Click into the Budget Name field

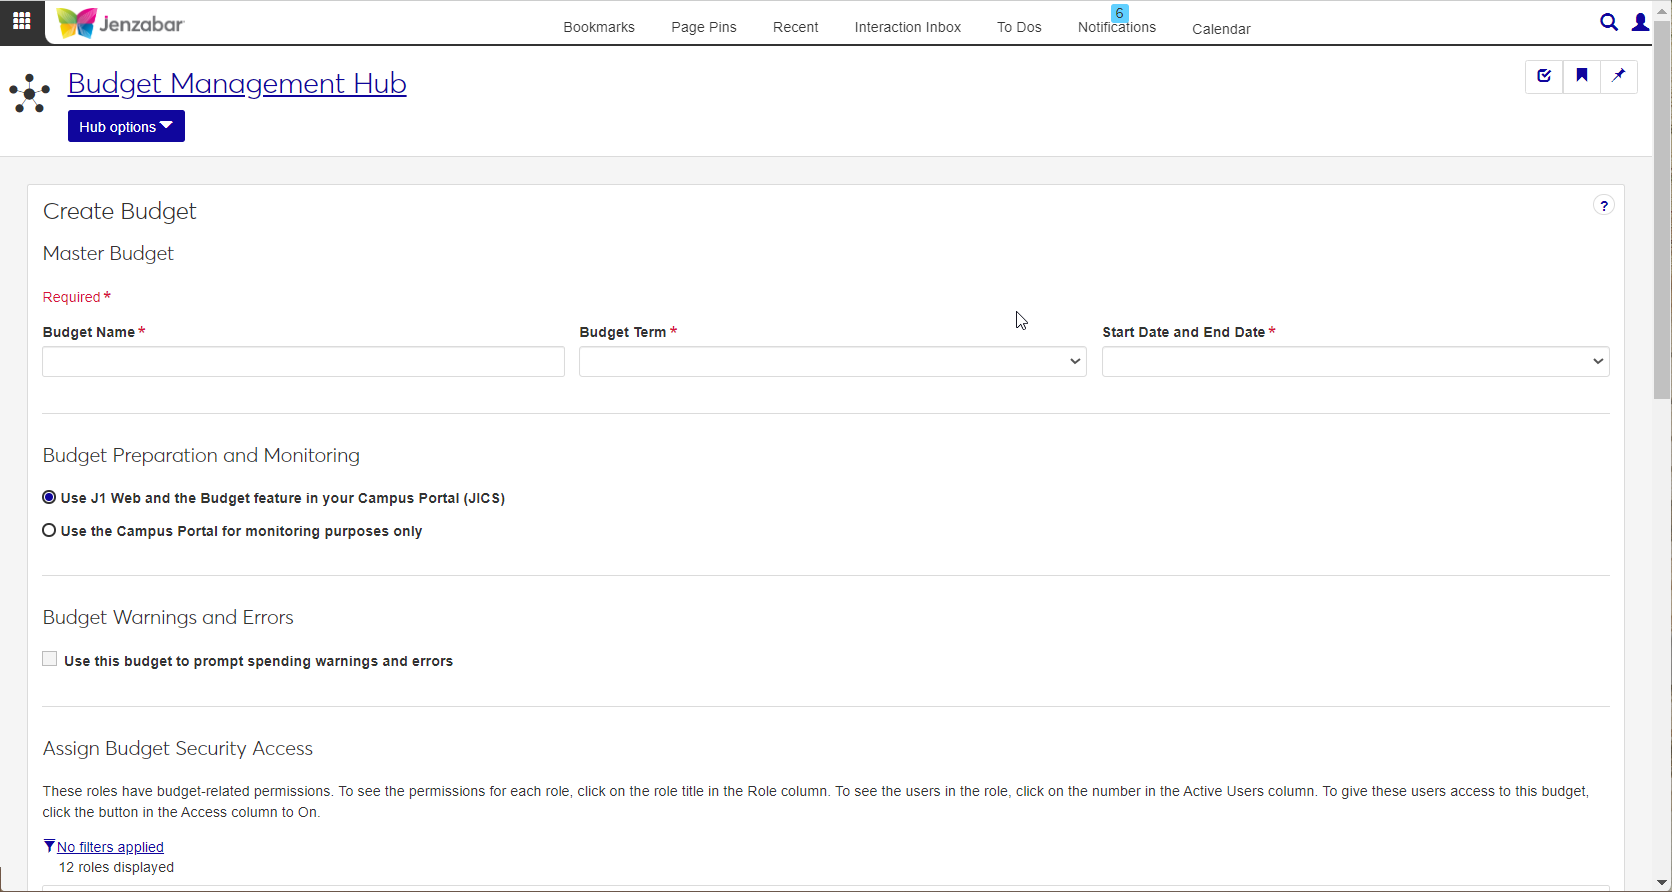[x=303, y=362]
